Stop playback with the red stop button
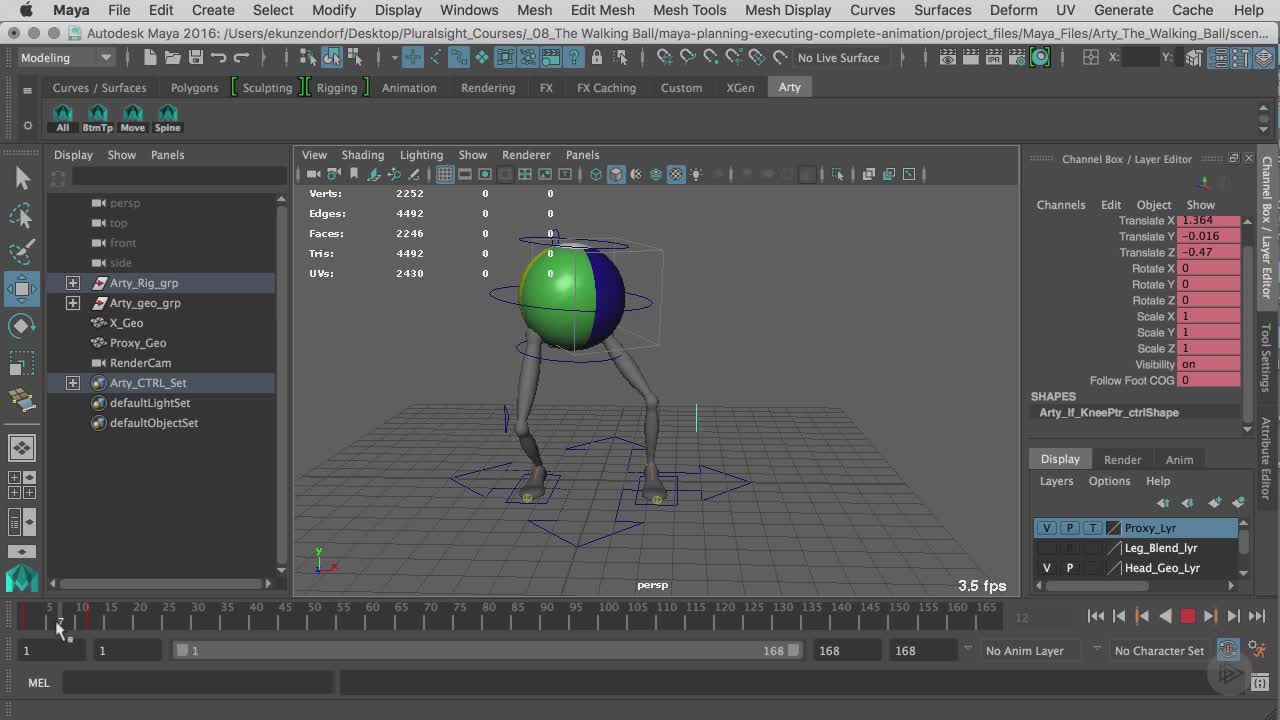This screenshot has height=720, width=1280. point(1188,616)
